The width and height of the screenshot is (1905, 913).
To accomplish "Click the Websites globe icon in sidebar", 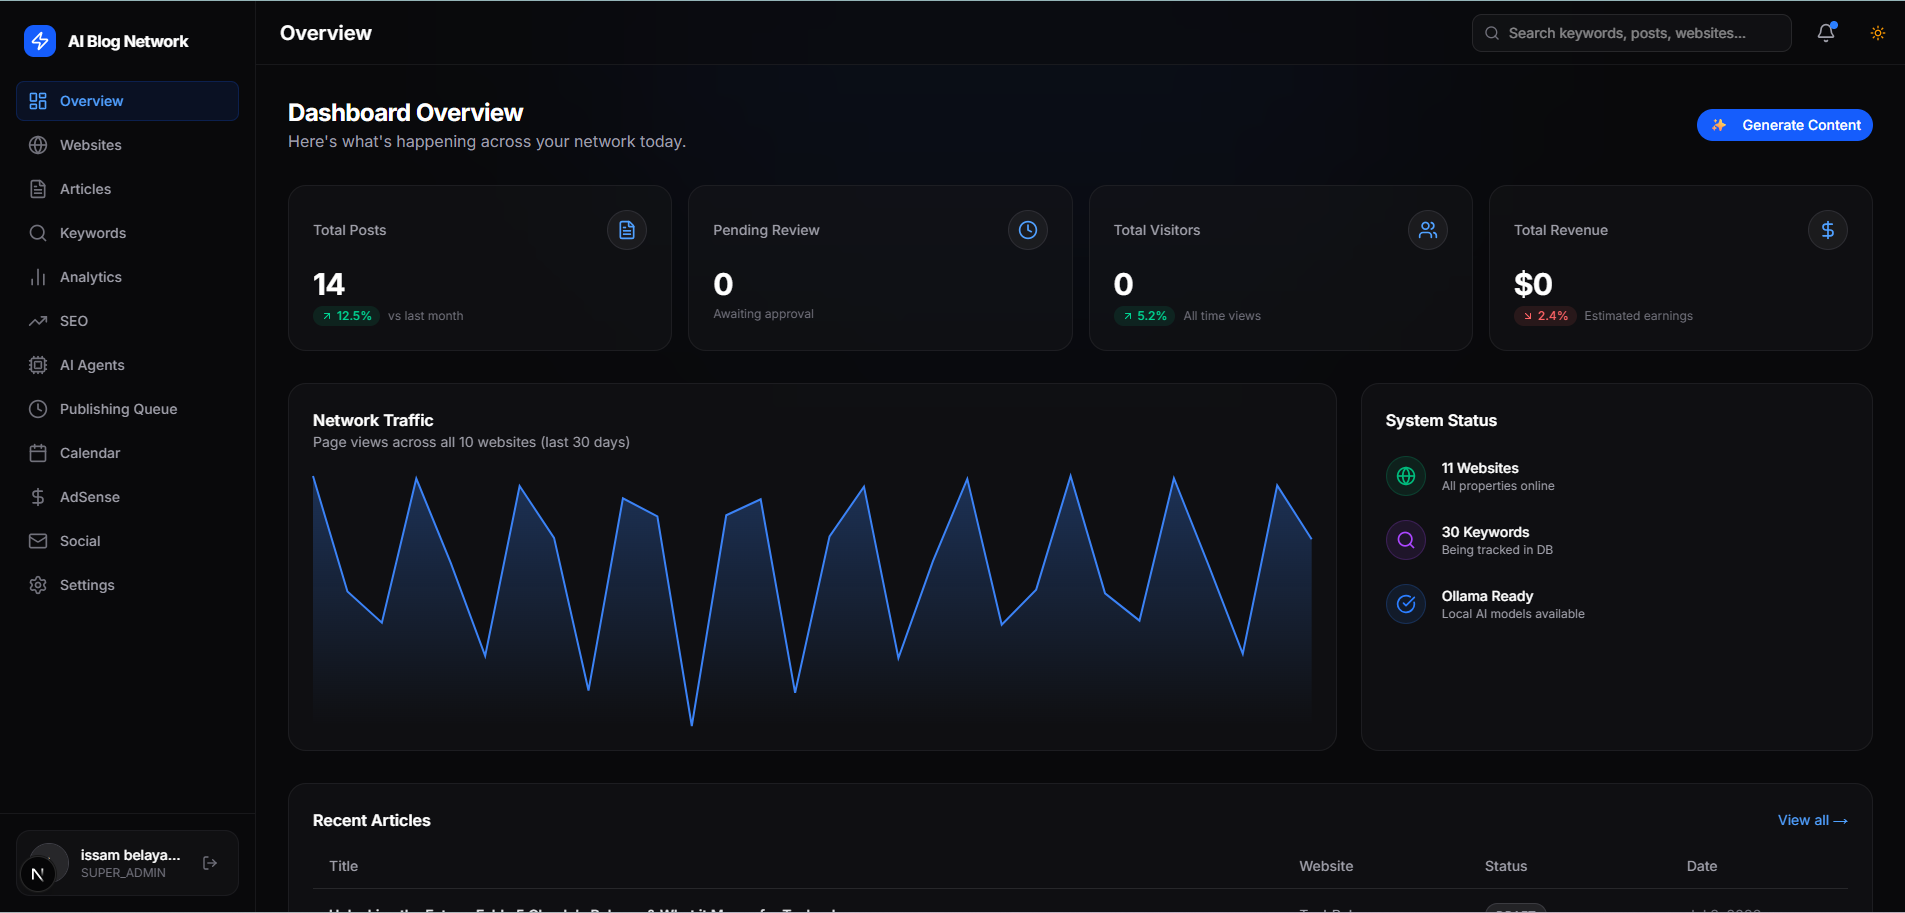I will click(x=38, y=145).
